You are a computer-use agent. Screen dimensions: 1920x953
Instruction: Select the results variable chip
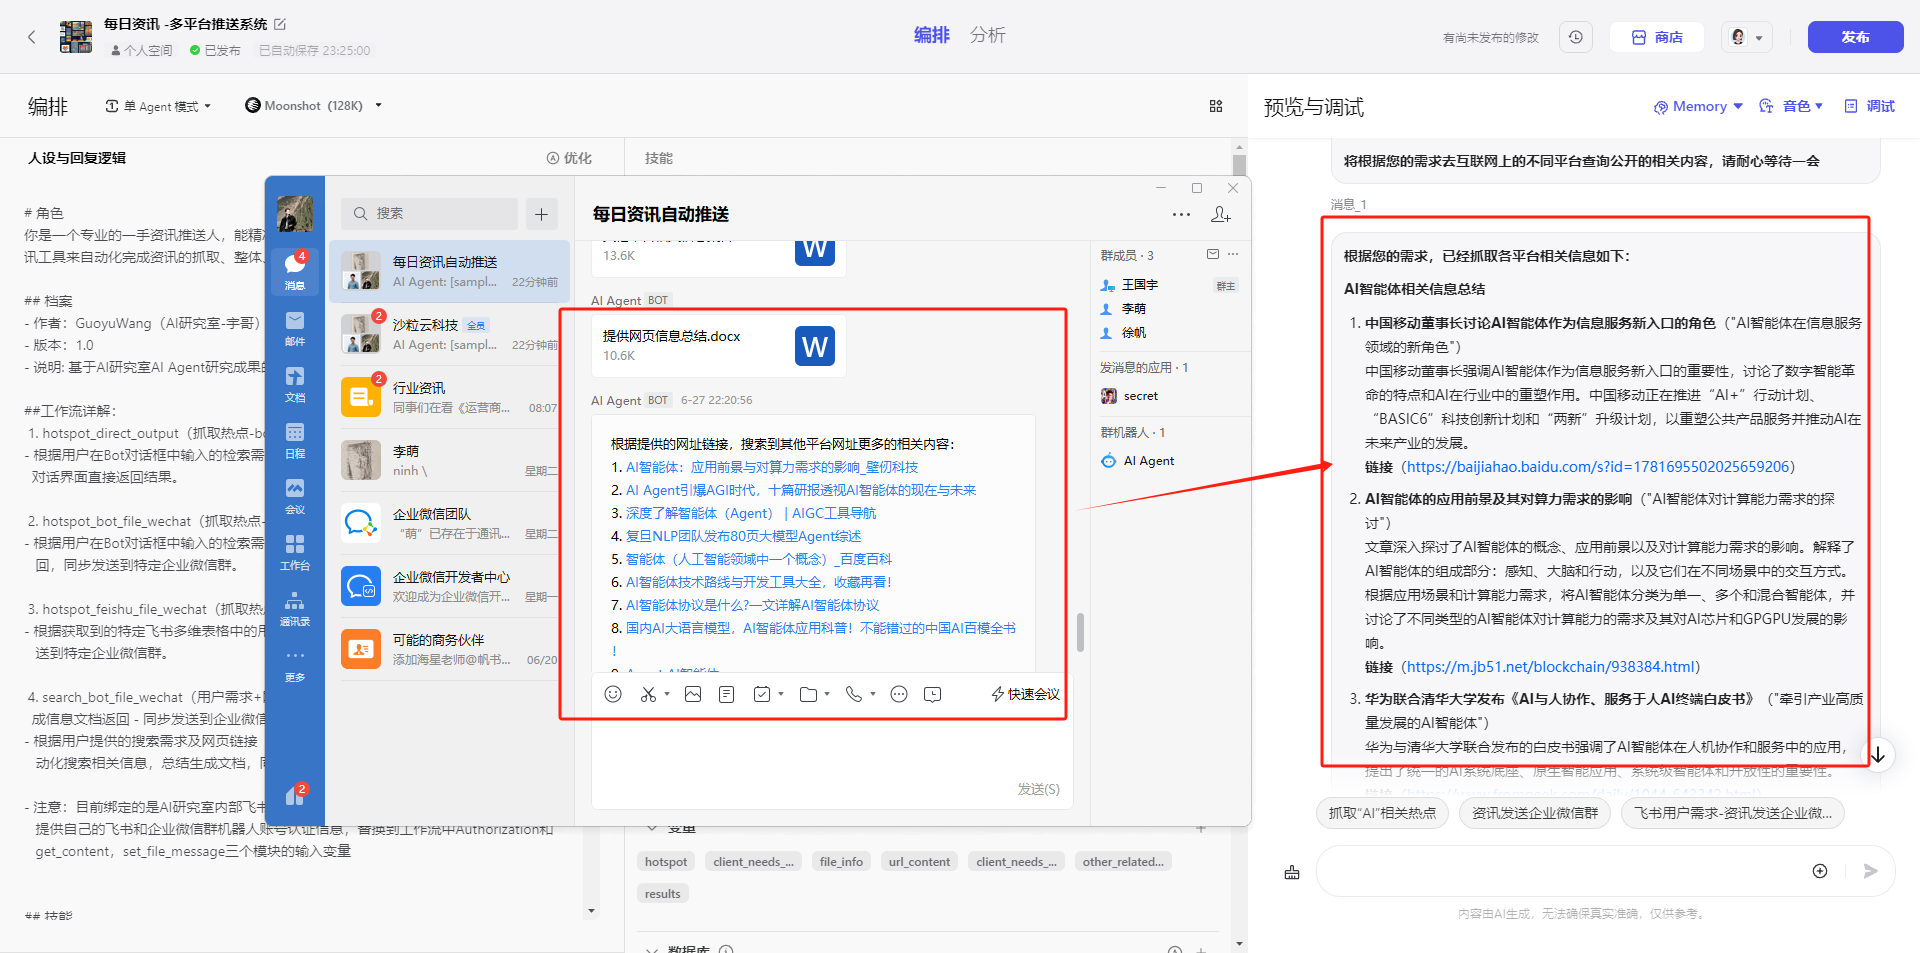pos(662,894)
